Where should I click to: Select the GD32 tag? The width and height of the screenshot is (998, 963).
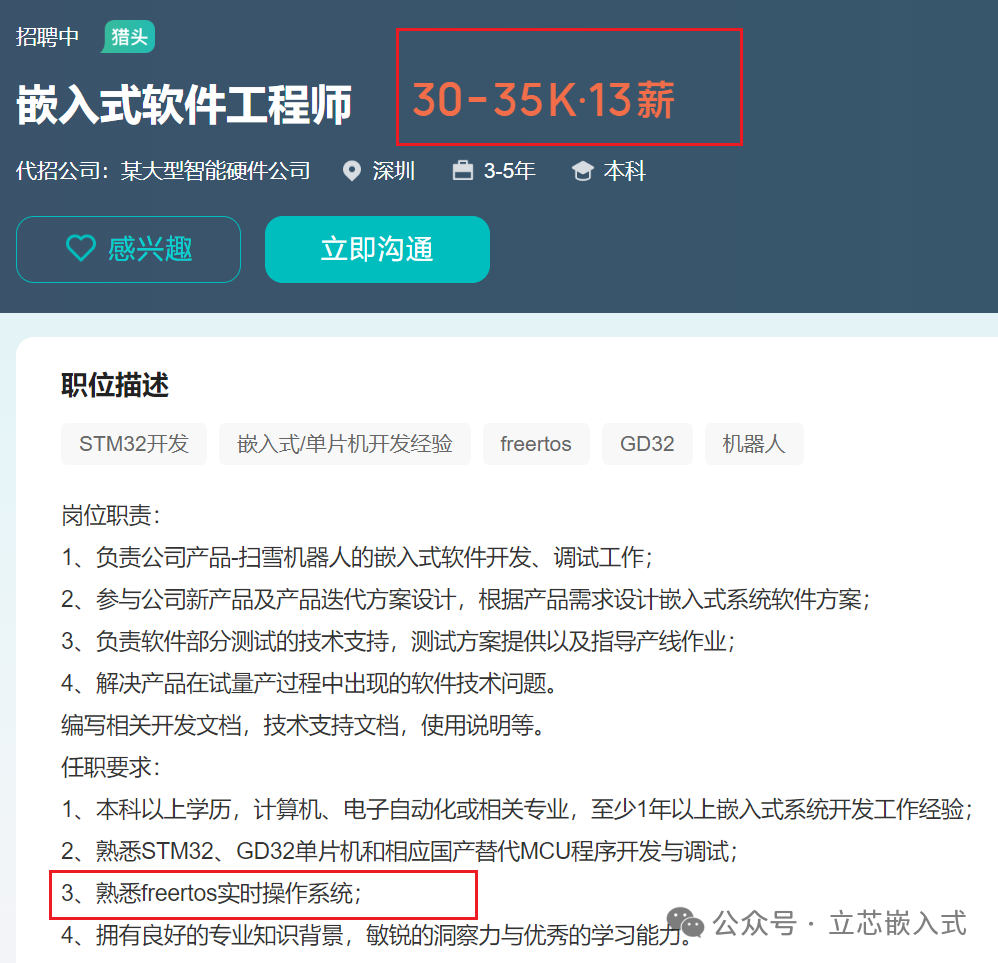click(x=647, y=444)
